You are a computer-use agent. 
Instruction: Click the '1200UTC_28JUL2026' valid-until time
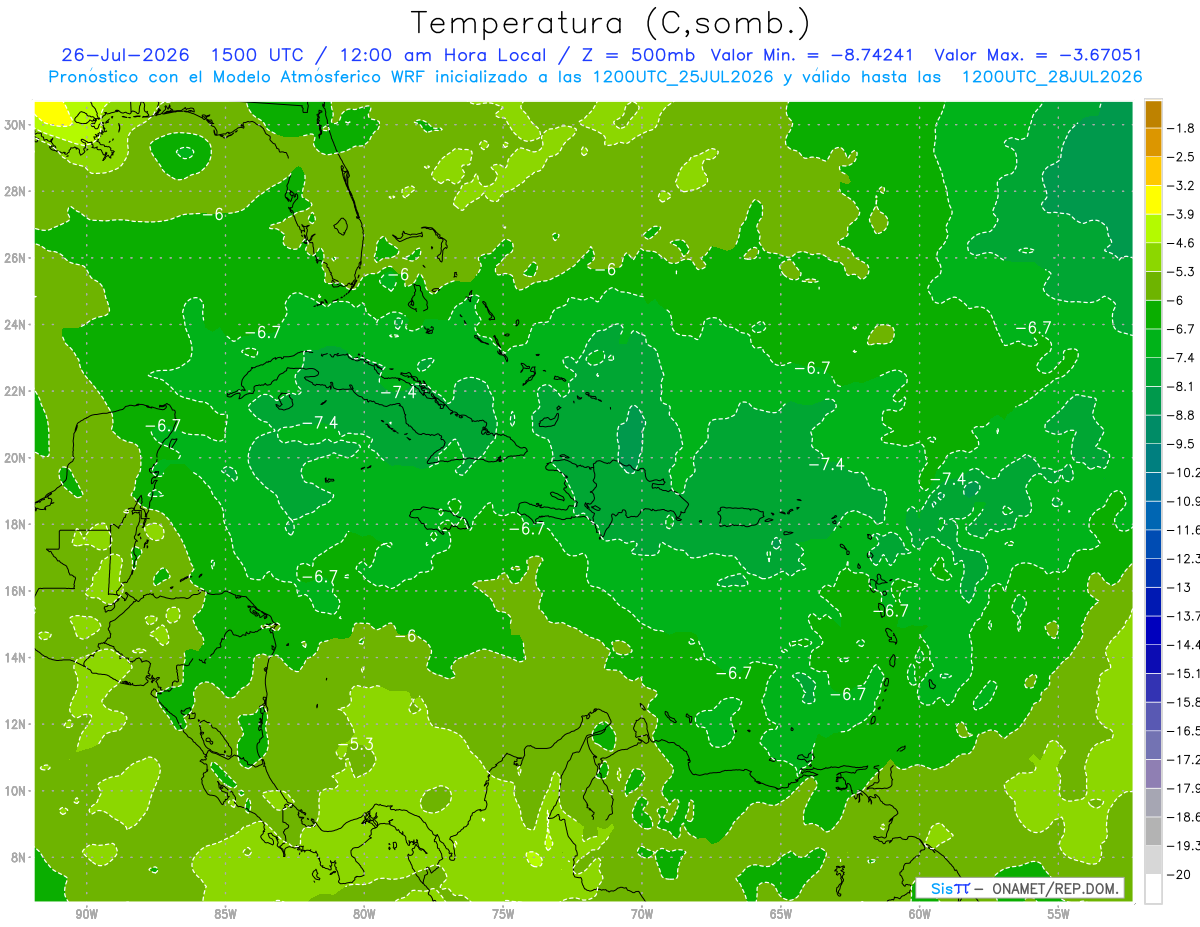point(1052,77)
